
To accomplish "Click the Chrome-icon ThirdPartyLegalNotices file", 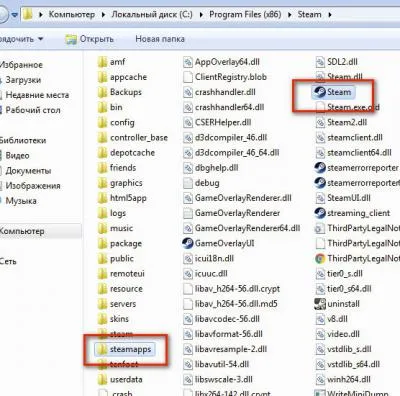I will tap(320, 259).
